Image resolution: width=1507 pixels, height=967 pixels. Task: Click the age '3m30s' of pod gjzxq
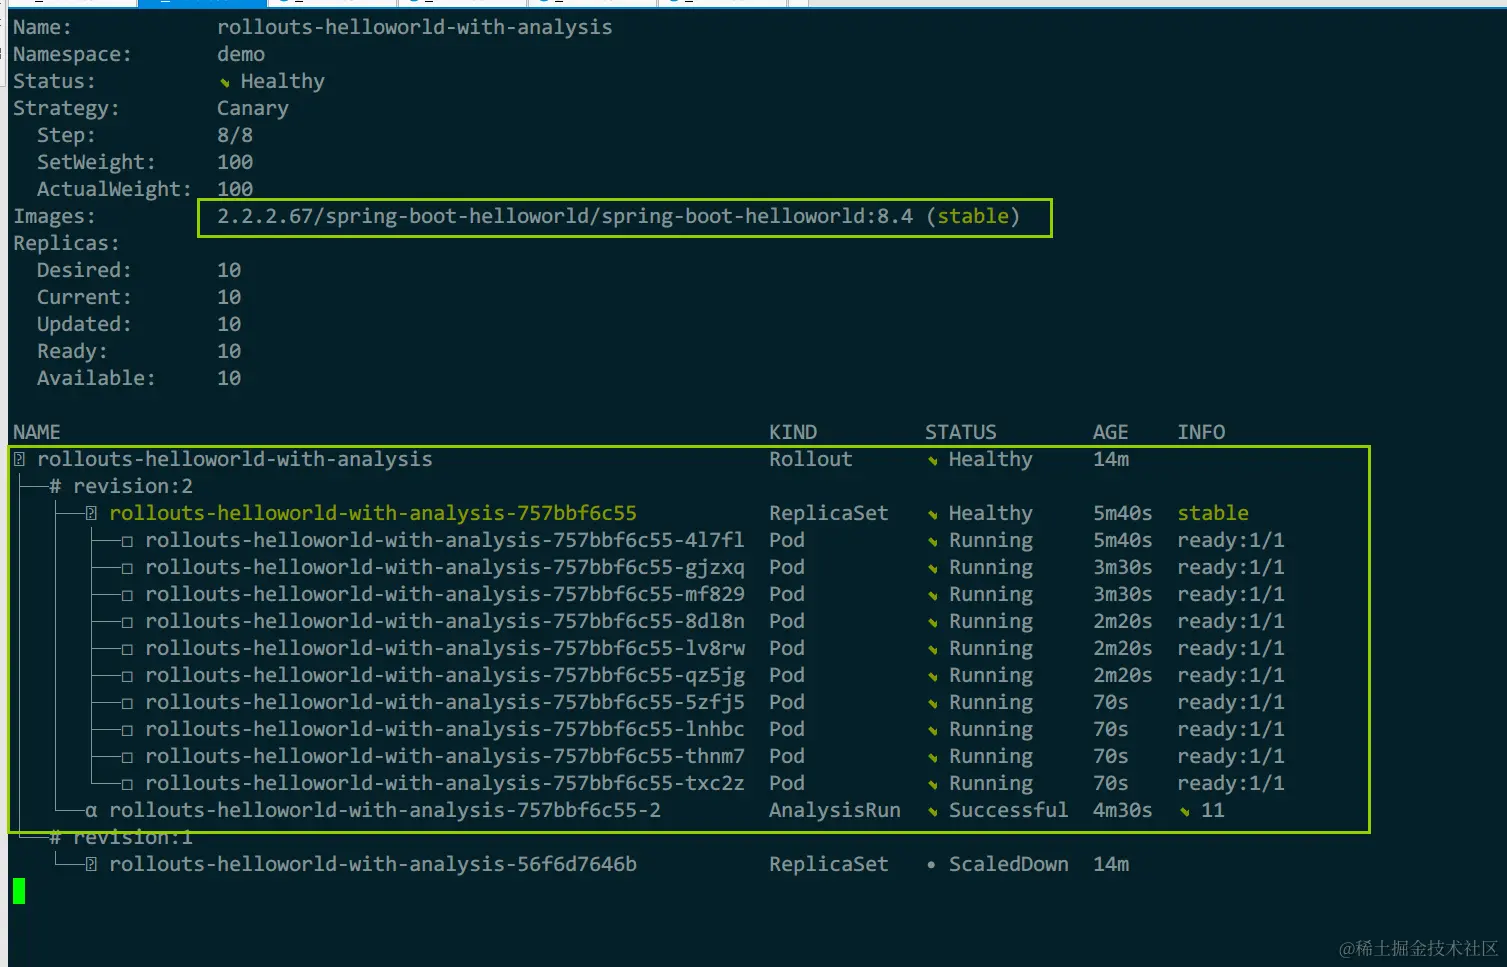click(1122, 567)
